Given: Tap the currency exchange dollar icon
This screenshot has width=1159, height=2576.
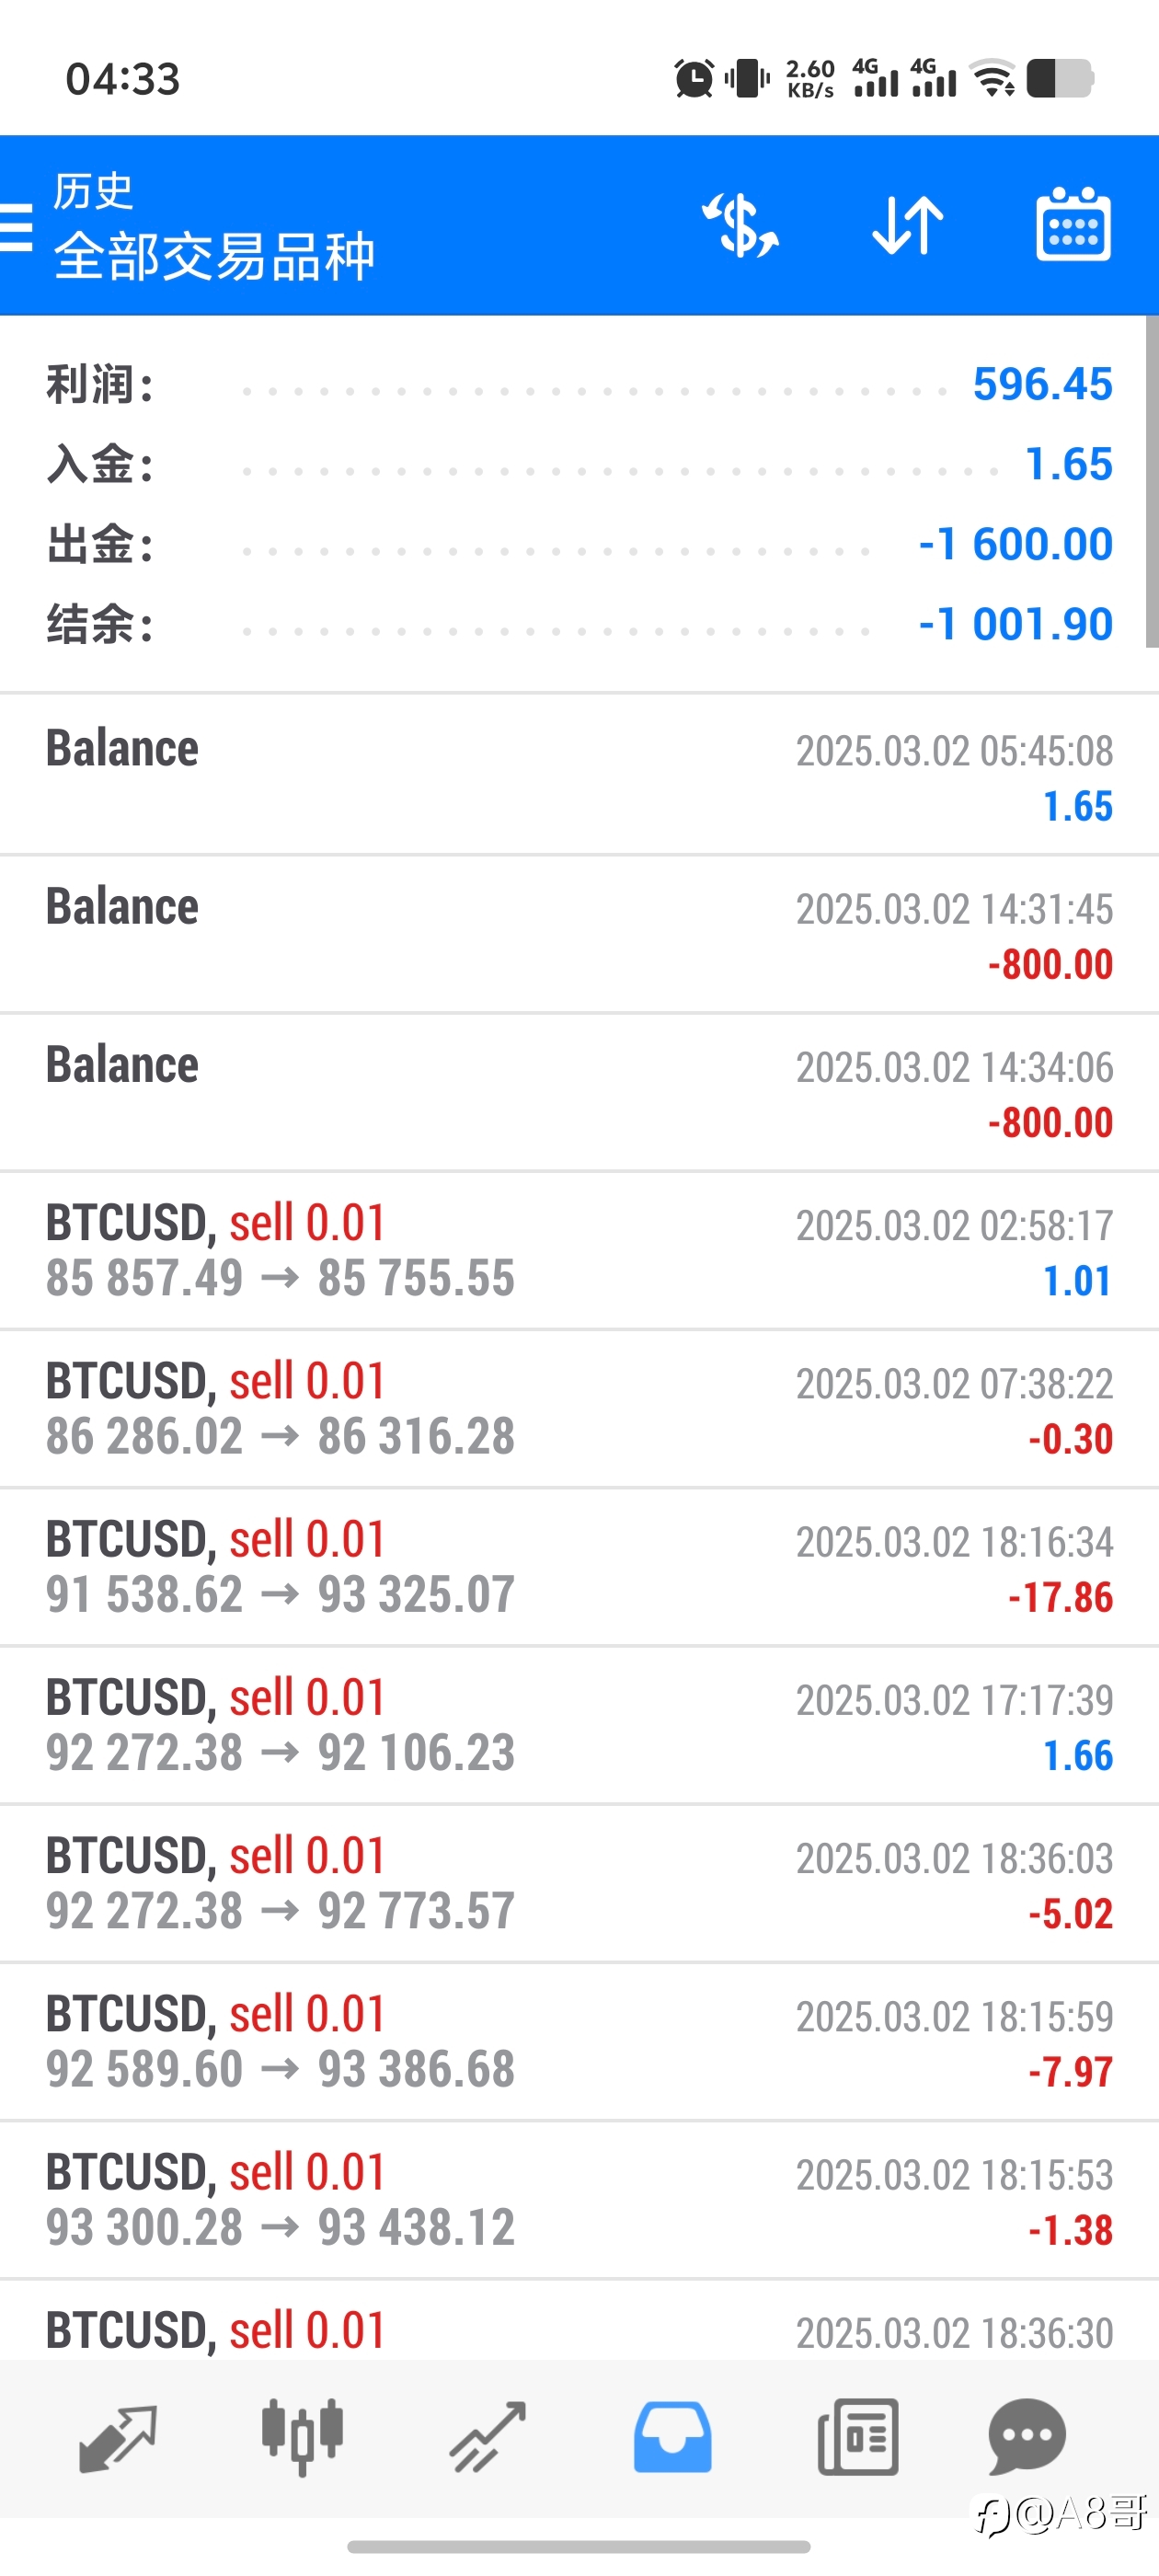Looking at the screenshot, I should tap(740, 225).
